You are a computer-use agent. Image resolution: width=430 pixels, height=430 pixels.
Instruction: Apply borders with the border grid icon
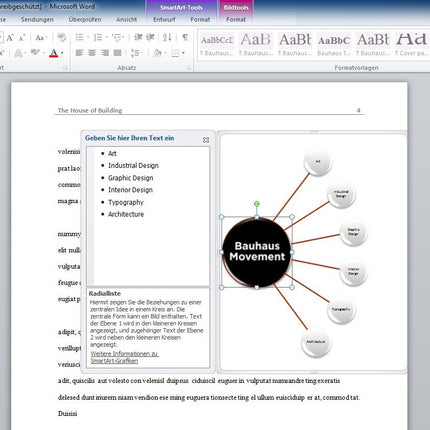click(175, 53)
